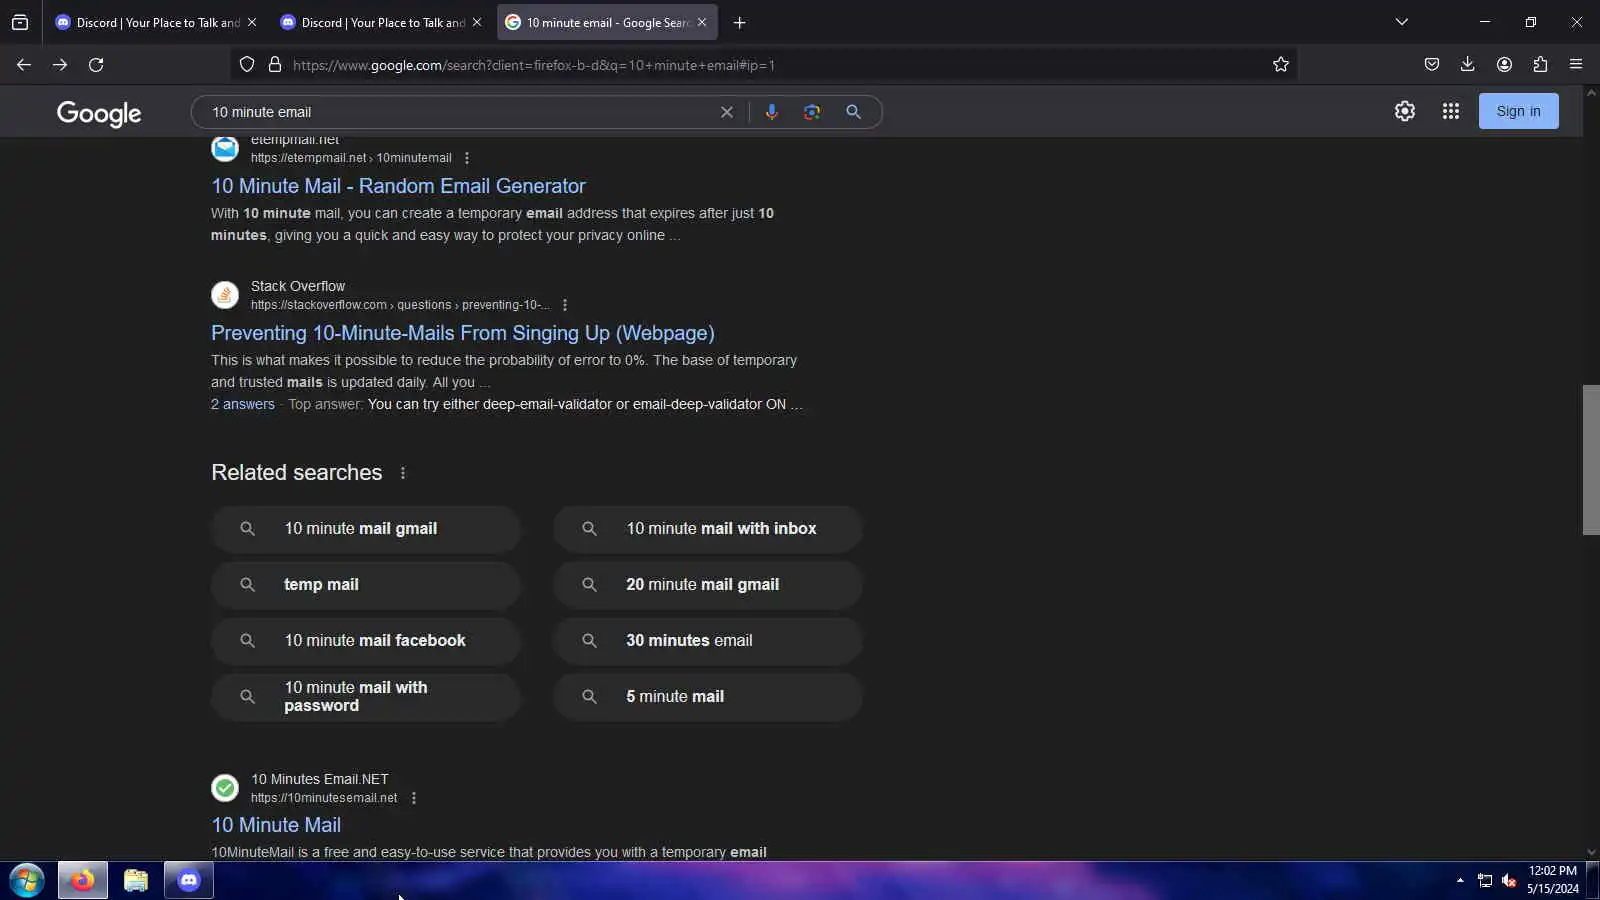This screenshot has height=900, width=1600.
Task: Reload the current Google page
Action: 96,65
